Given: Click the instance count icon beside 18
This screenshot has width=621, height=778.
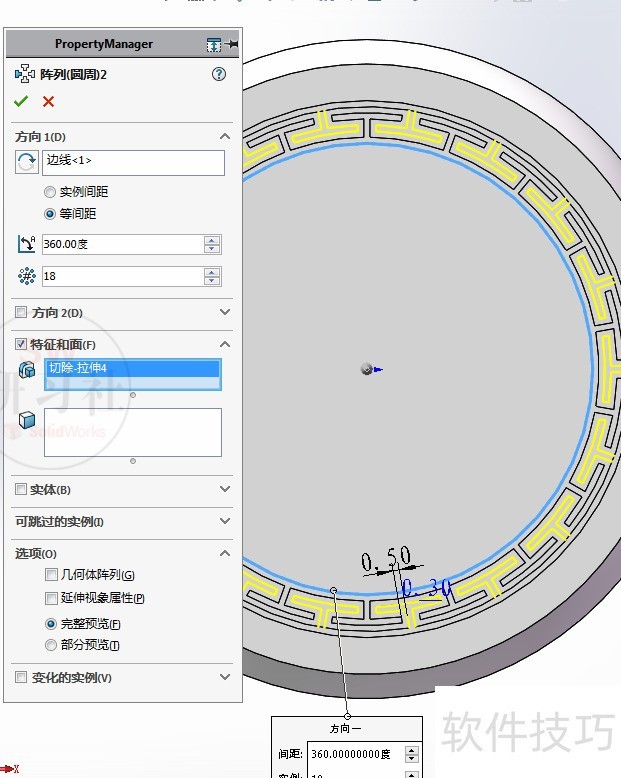Looking at the screenshot, I should click(26, 277).
